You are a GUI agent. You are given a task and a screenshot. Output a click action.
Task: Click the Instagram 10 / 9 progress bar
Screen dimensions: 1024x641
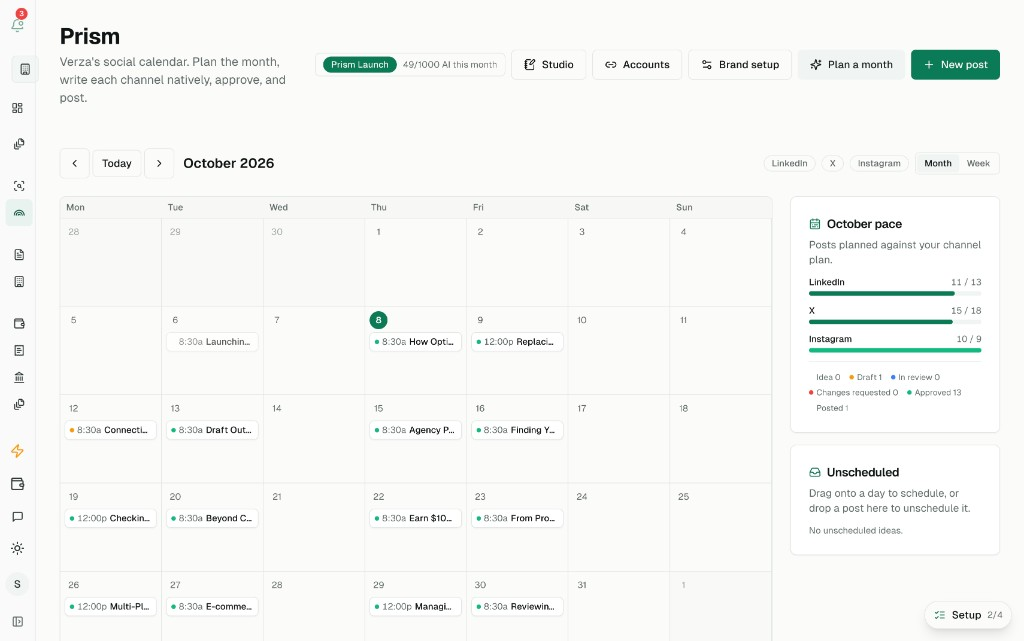(x=895, y=351)
